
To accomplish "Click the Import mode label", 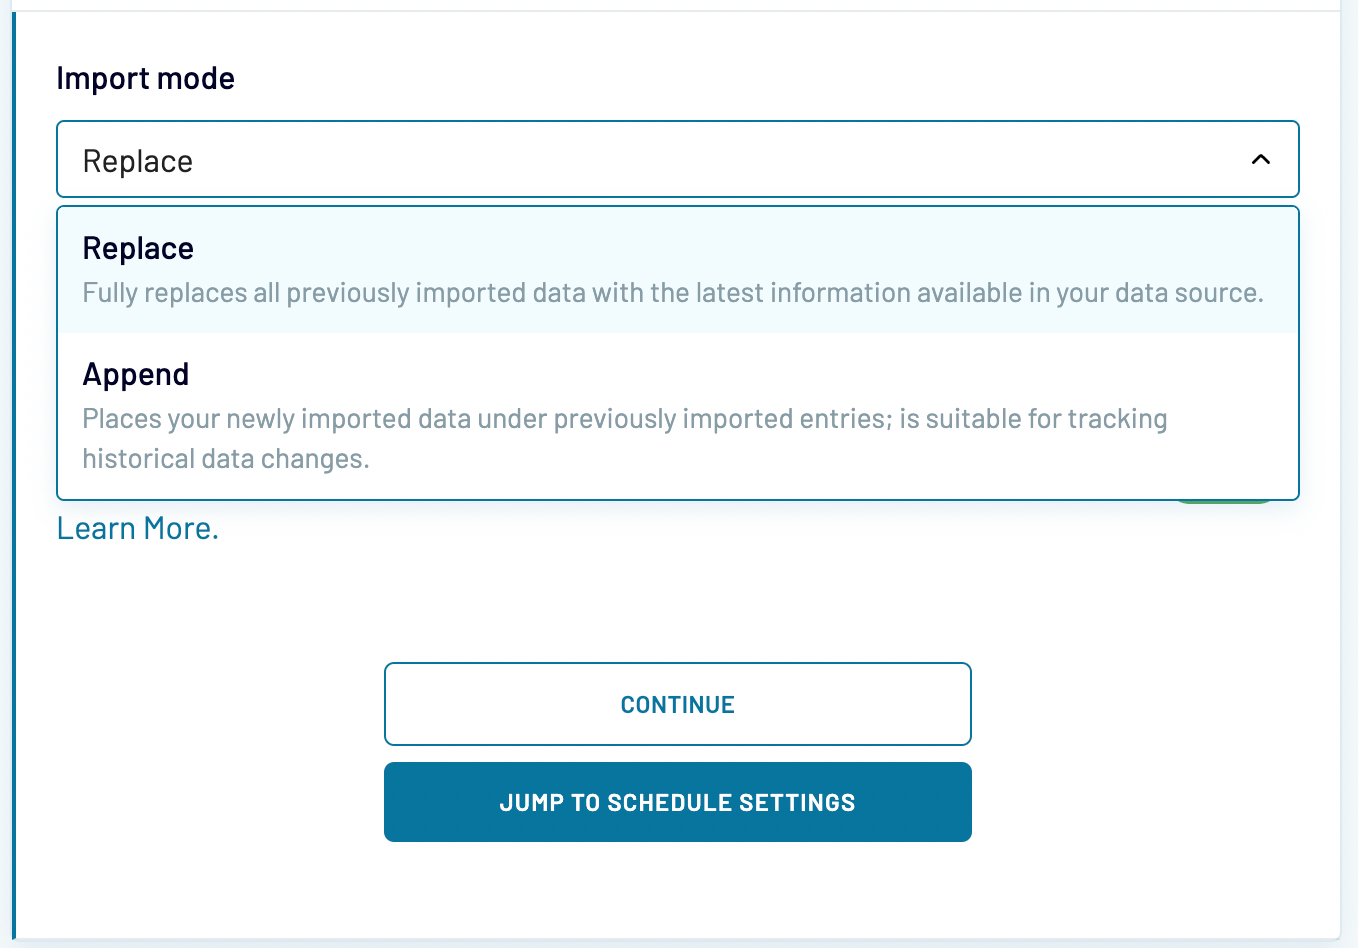I will [x=146, y=78].
